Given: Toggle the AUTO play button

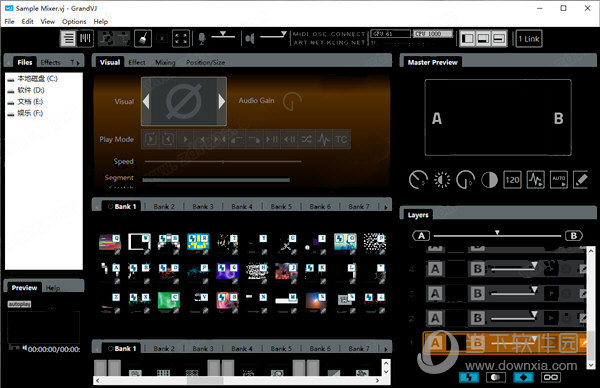Looking at the screenshot, I should (x=559, y=180).
